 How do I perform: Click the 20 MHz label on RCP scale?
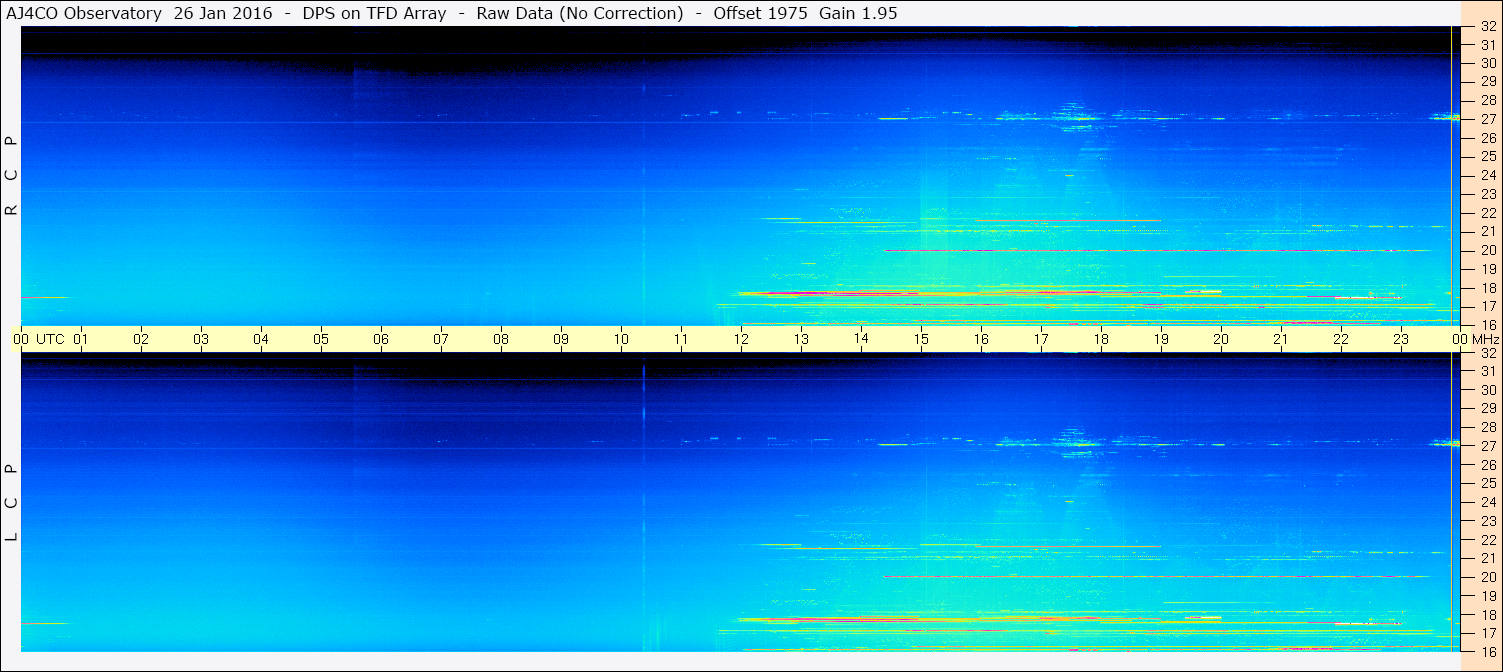[x=1487, y=250]
